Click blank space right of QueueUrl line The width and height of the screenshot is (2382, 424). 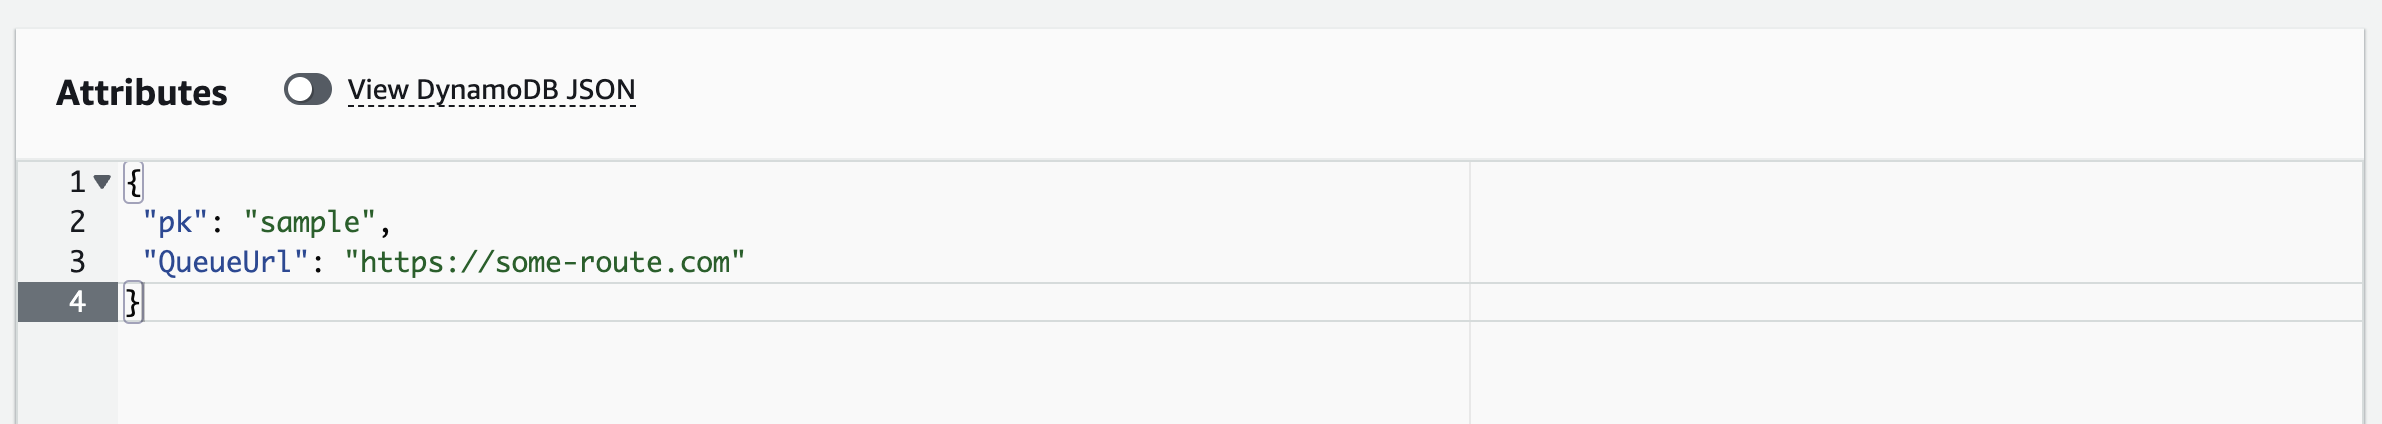click(x=1100, y=262)
